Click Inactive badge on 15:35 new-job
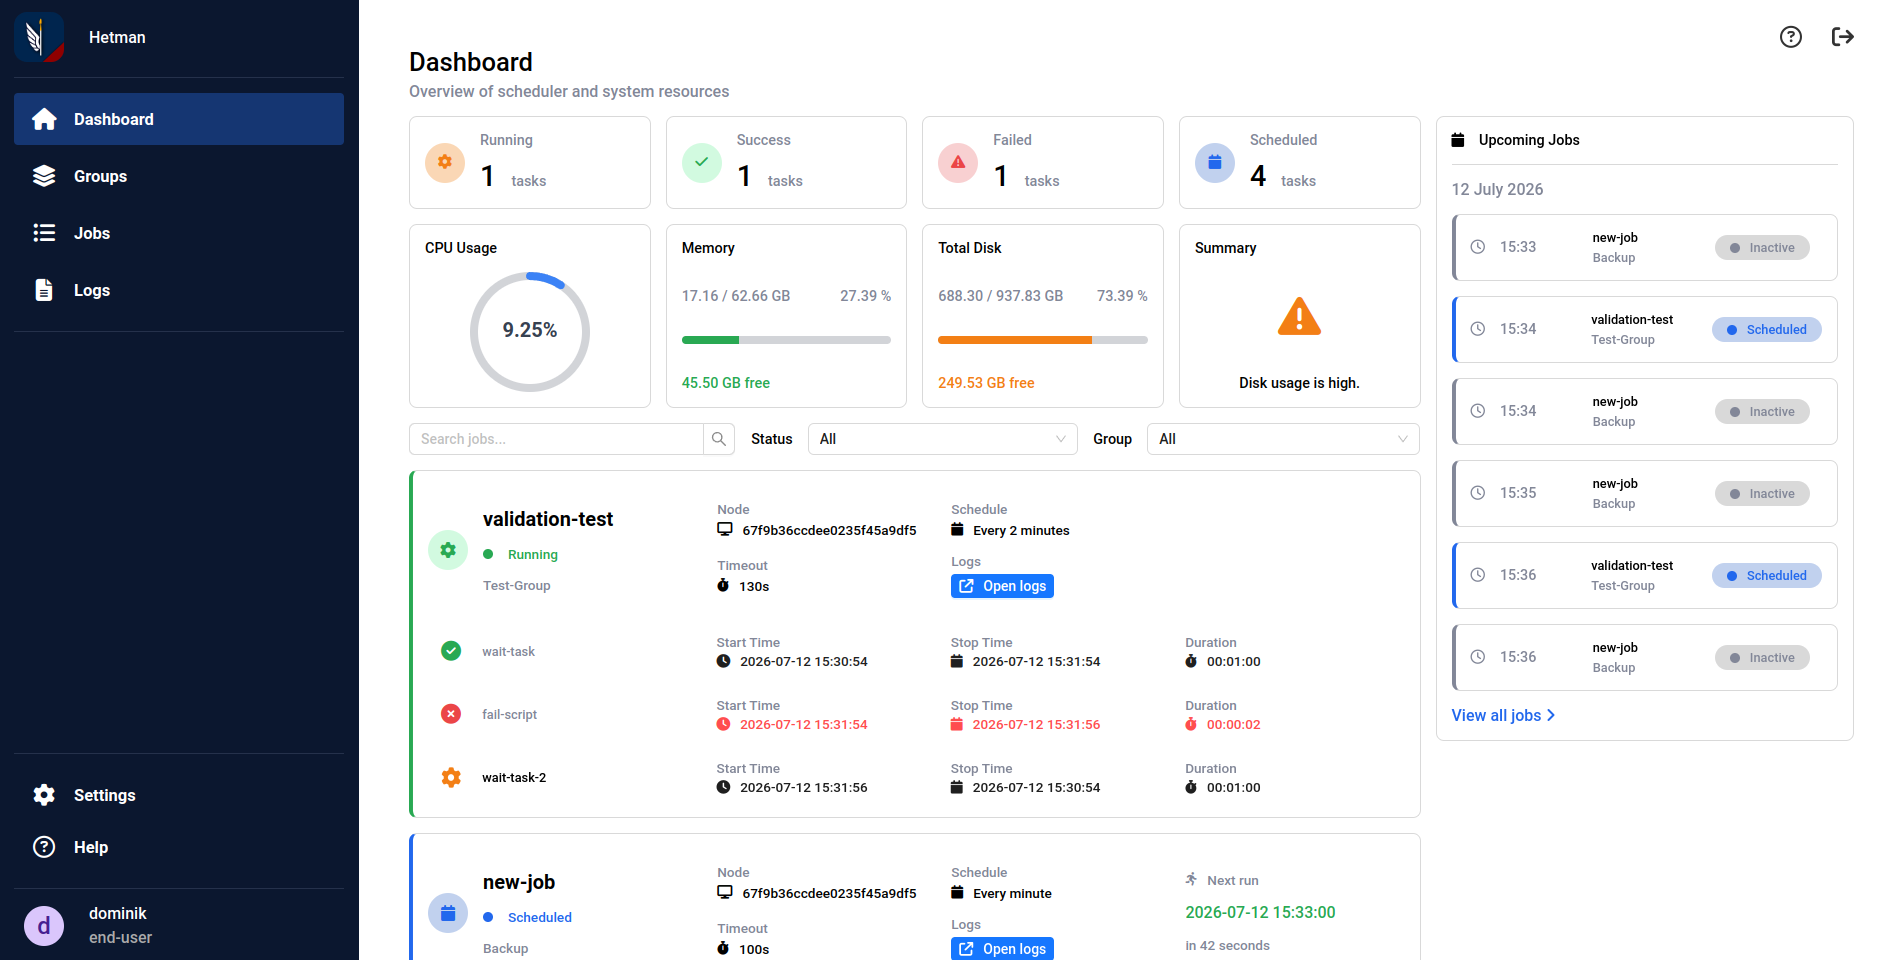The width and height of the screenshot is (1902, 960). click(1762, 493)
